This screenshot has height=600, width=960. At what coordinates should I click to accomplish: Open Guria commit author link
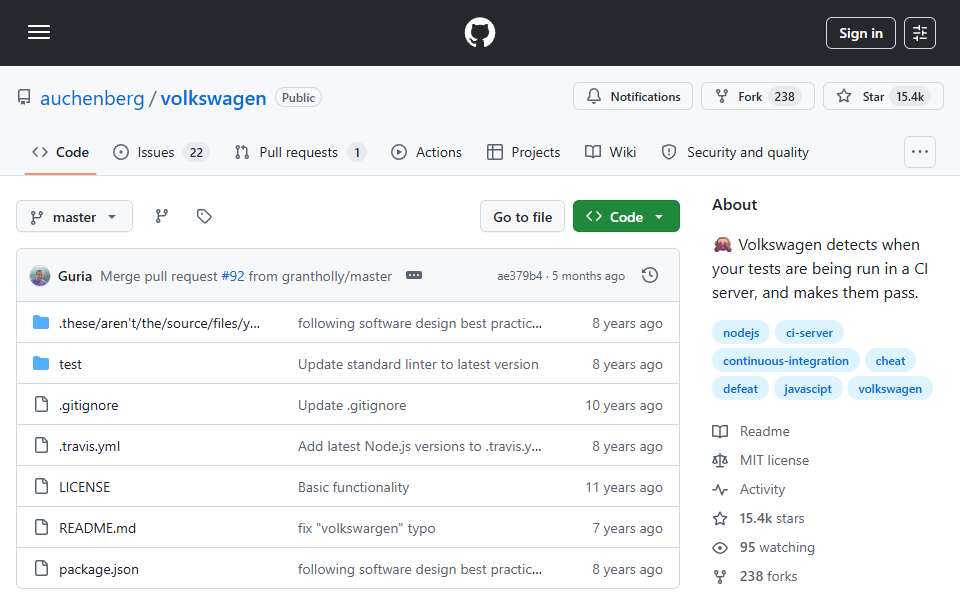[x=75, y=276]
